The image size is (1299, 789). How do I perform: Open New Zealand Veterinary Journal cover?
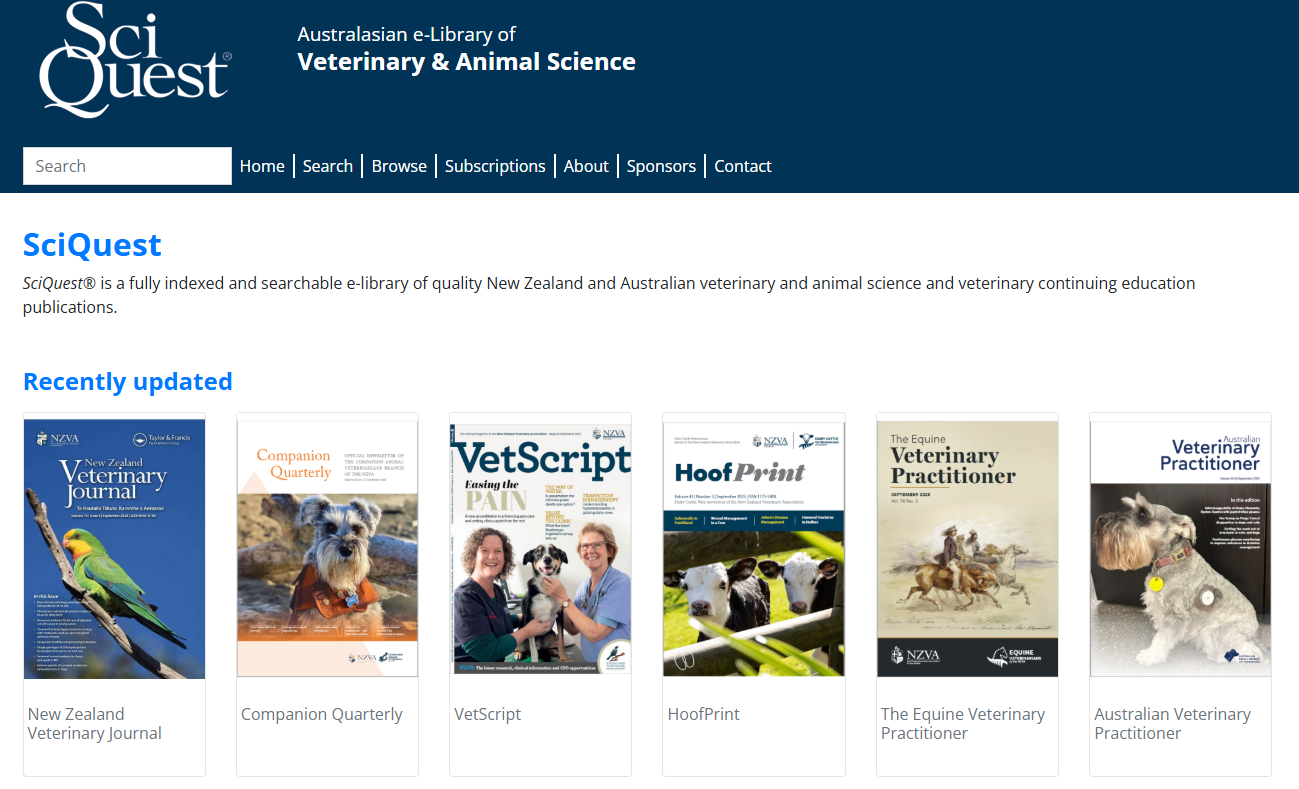(114, 548)
